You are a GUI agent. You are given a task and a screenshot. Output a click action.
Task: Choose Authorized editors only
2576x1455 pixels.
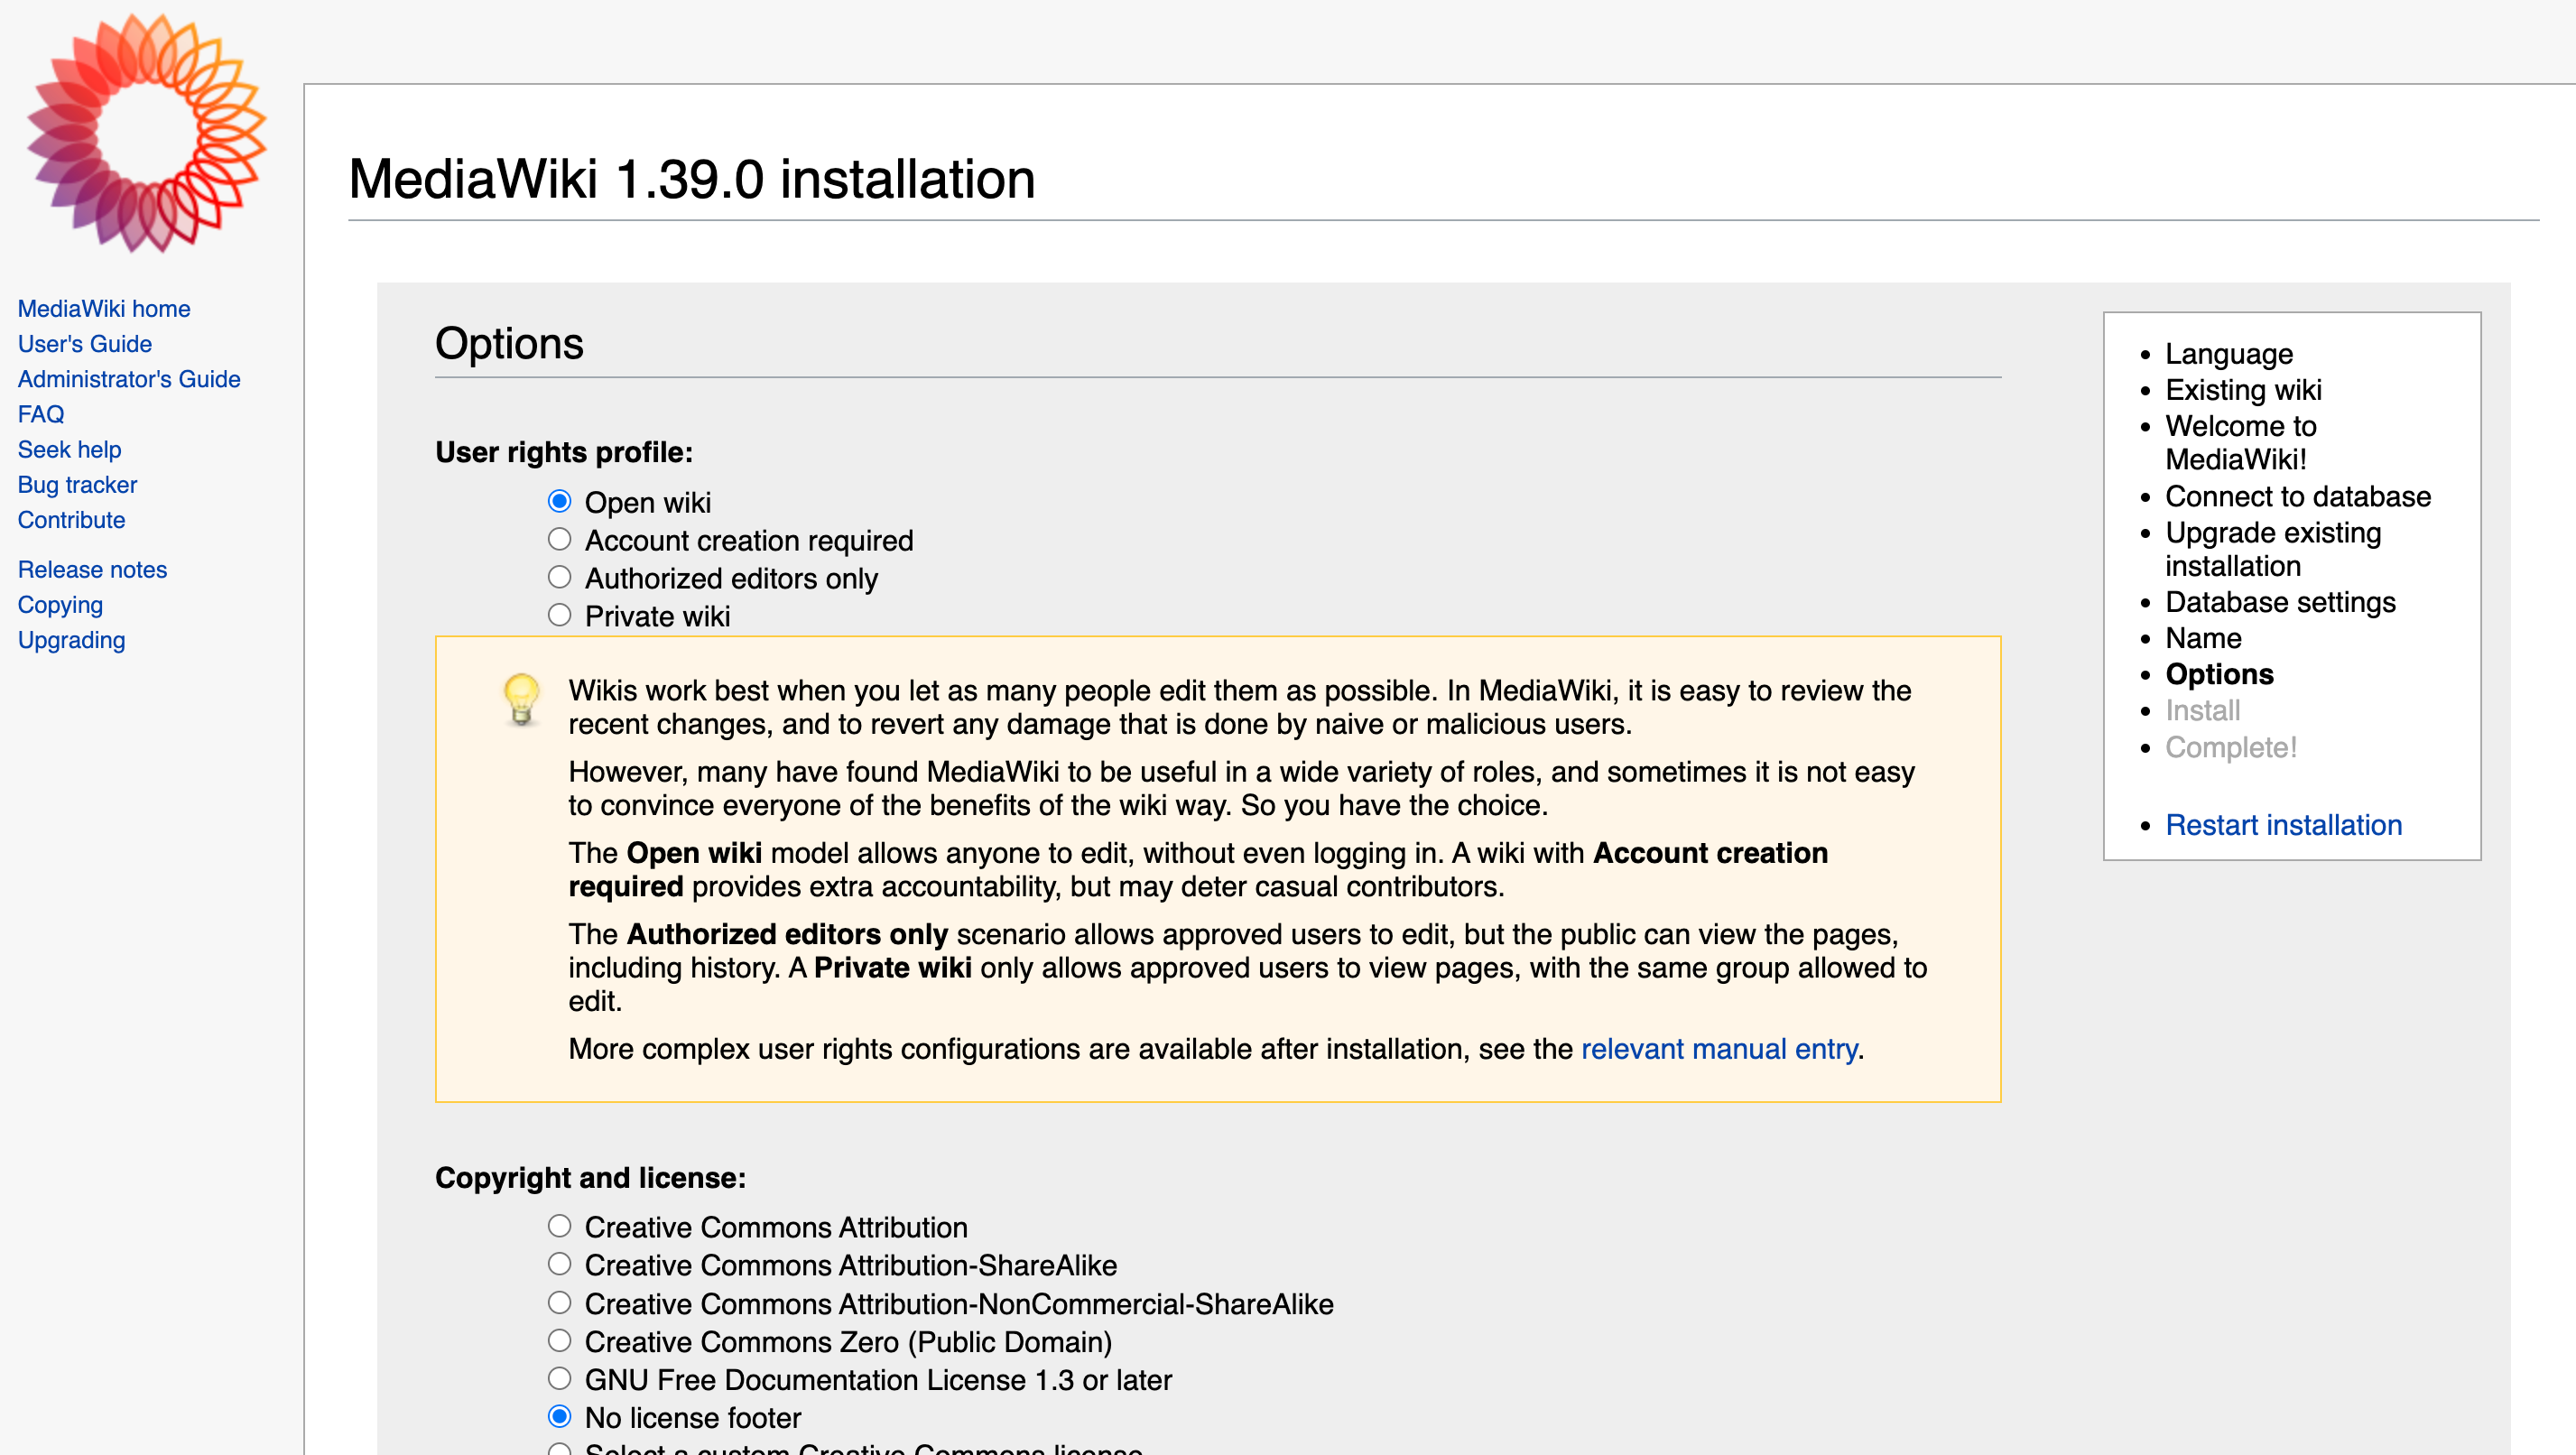pyautogui.click(x=559, y=577)
